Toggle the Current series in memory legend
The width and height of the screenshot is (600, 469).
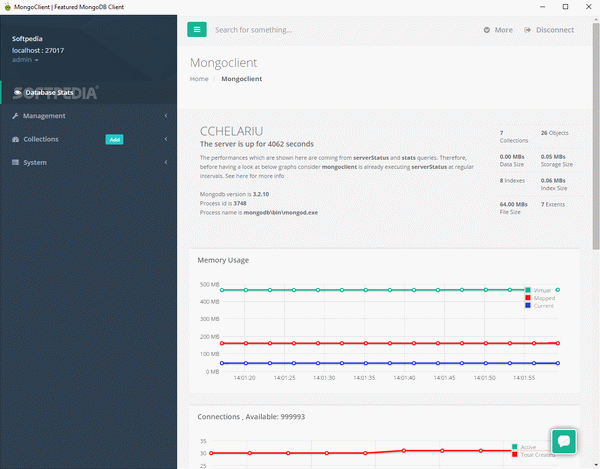click(540, 305)
